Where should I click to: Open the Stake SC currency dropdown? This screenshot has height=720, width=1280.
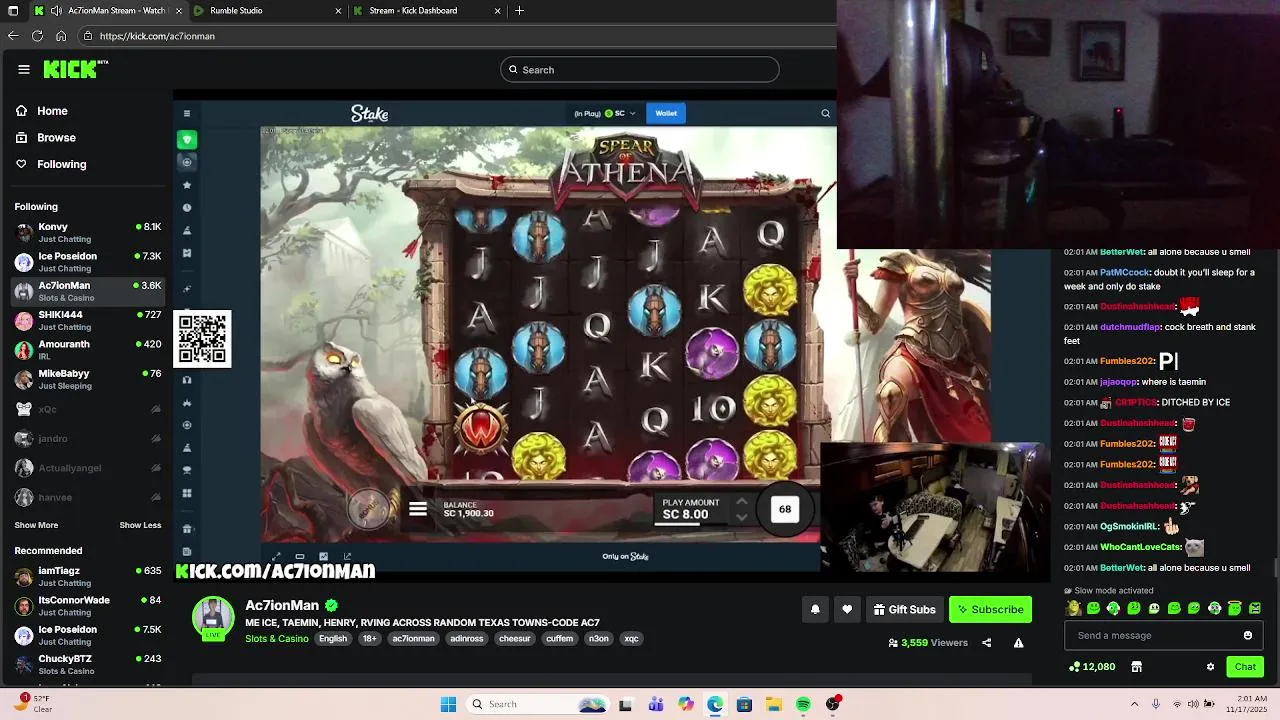[620, 114]
